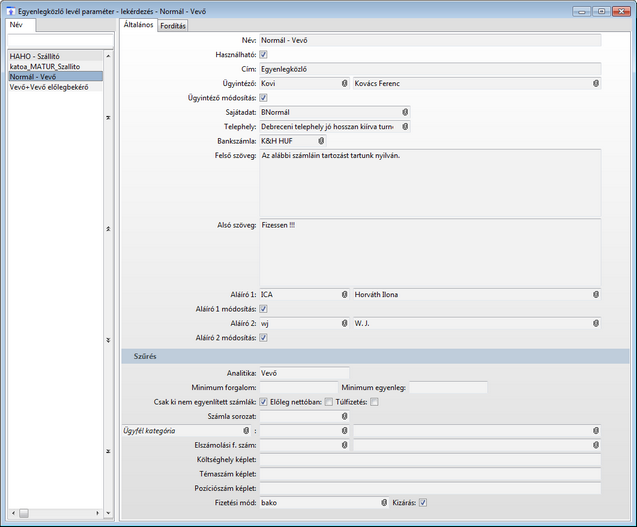Click the application icon in the title bar
Viewport: 637px width, 527px height.
(11, 11)
